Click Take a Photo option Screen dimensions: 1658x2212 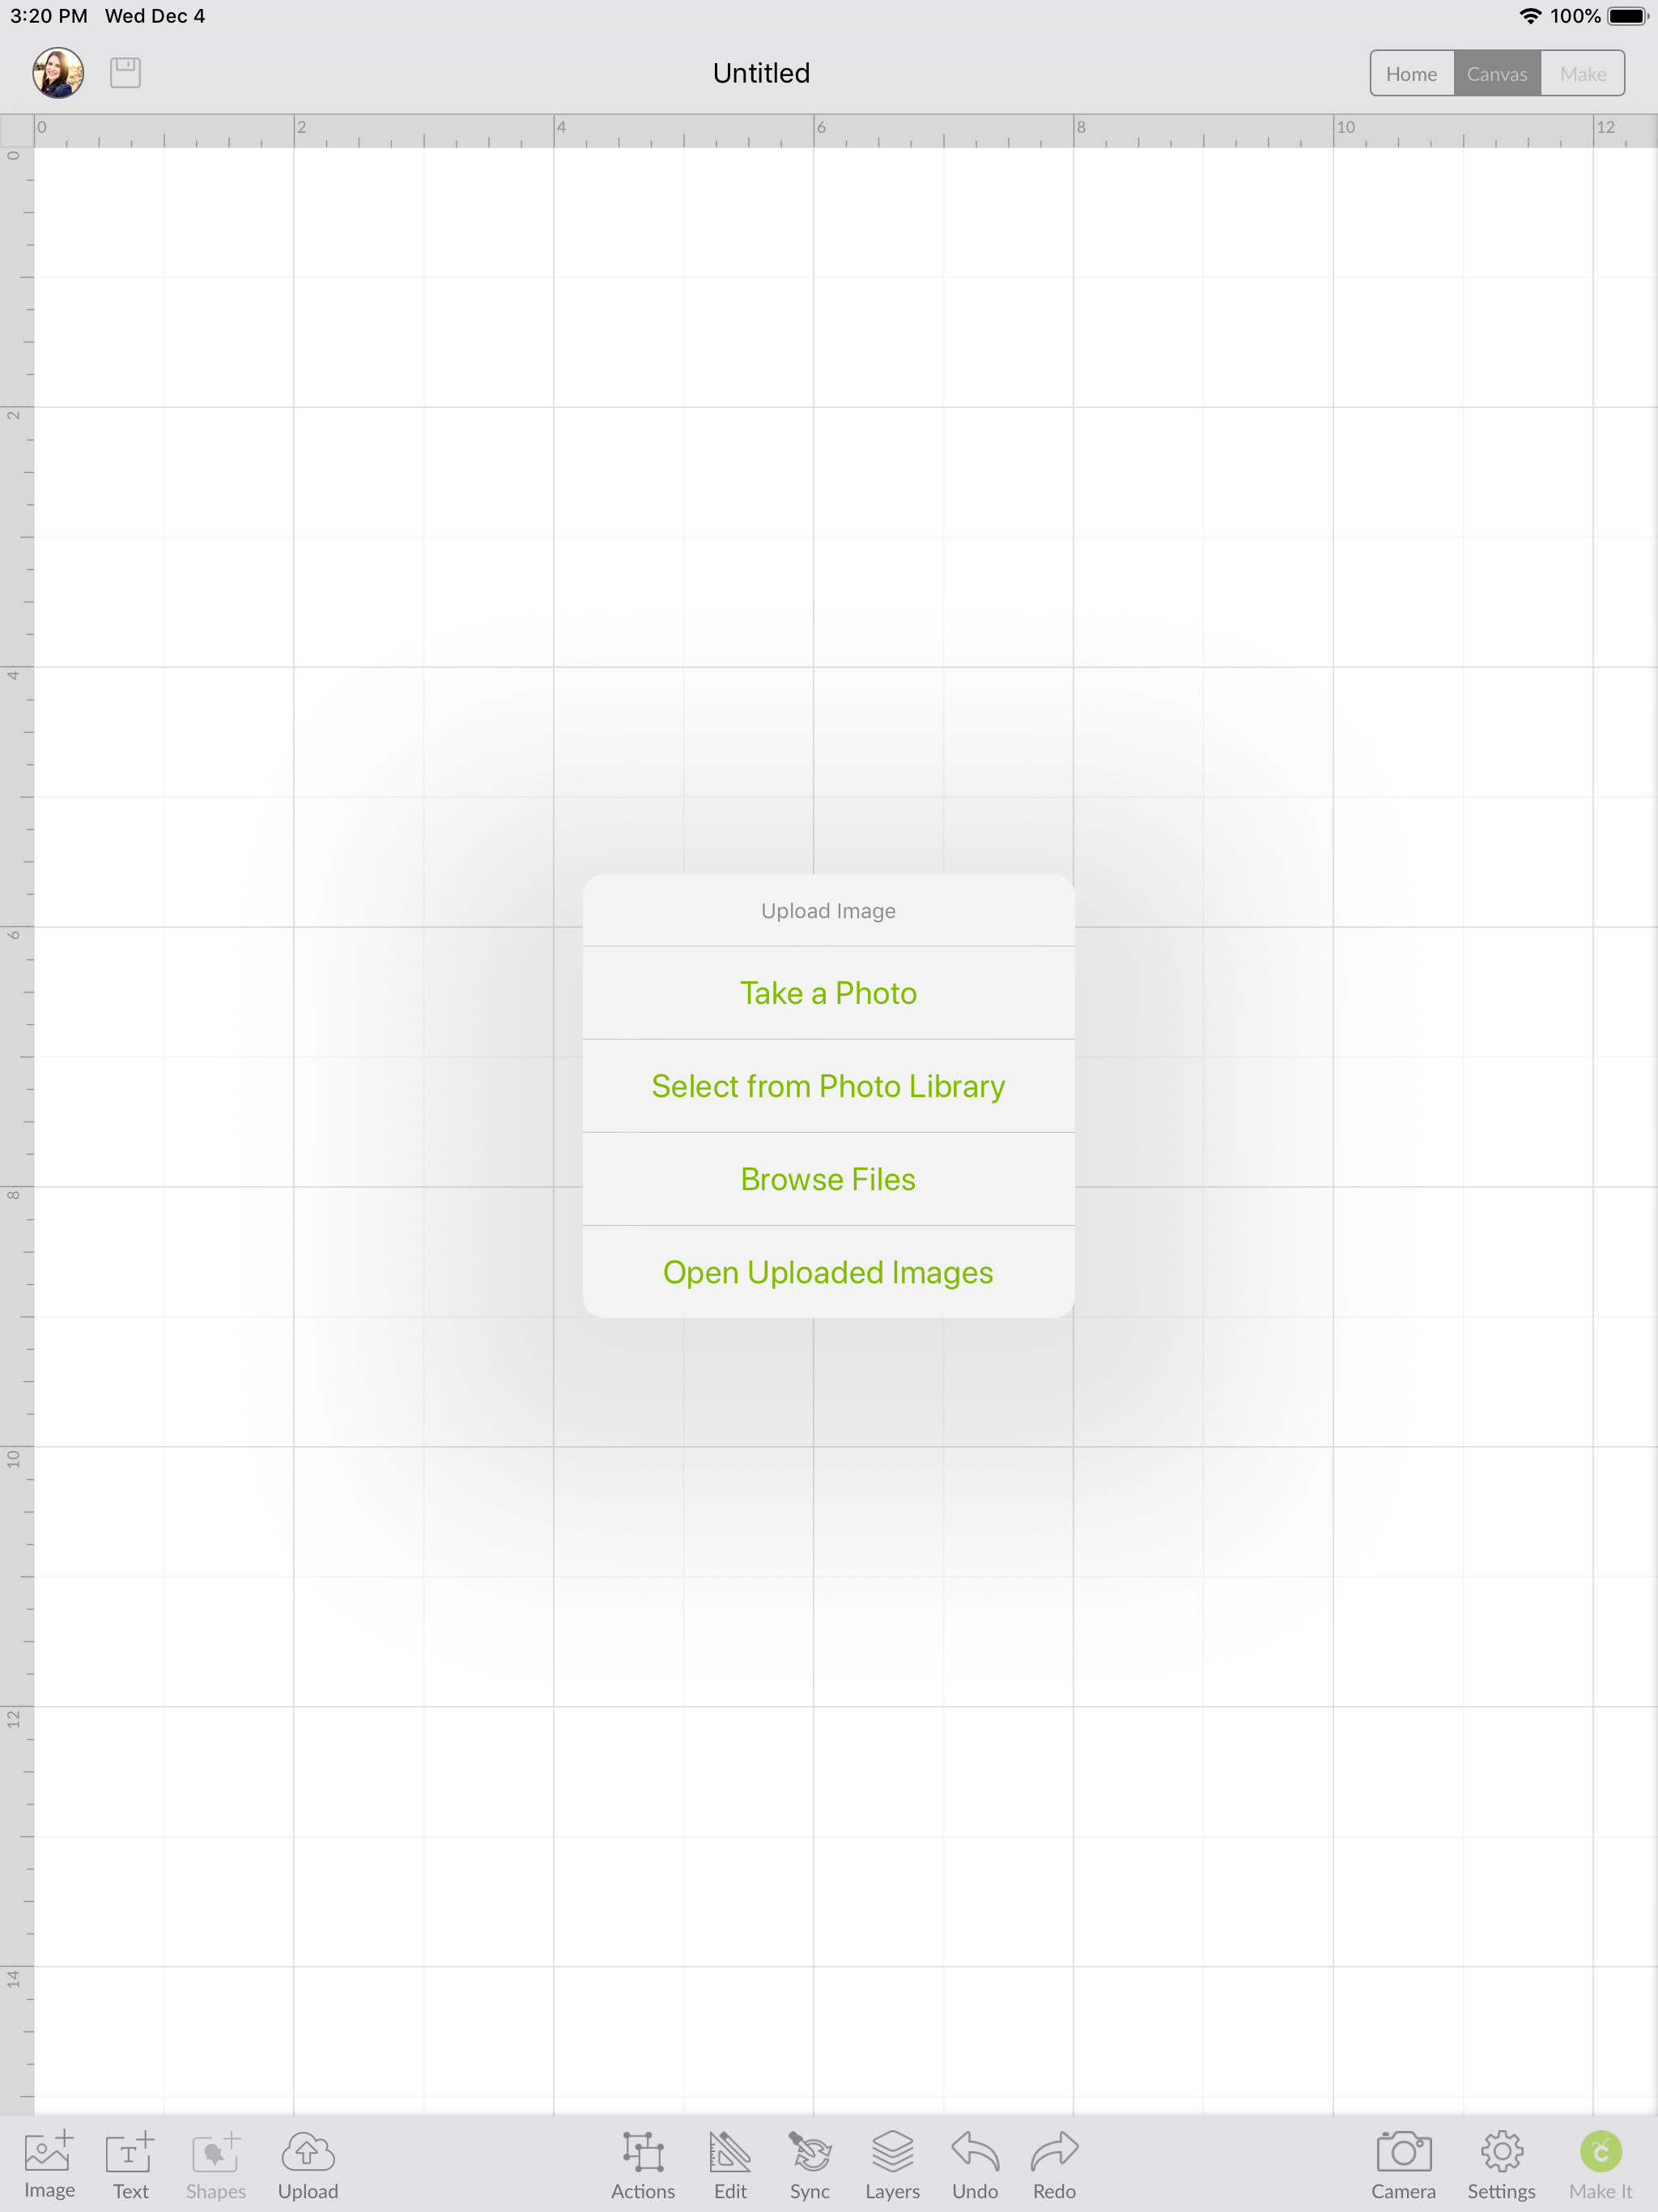click(827, 991)
